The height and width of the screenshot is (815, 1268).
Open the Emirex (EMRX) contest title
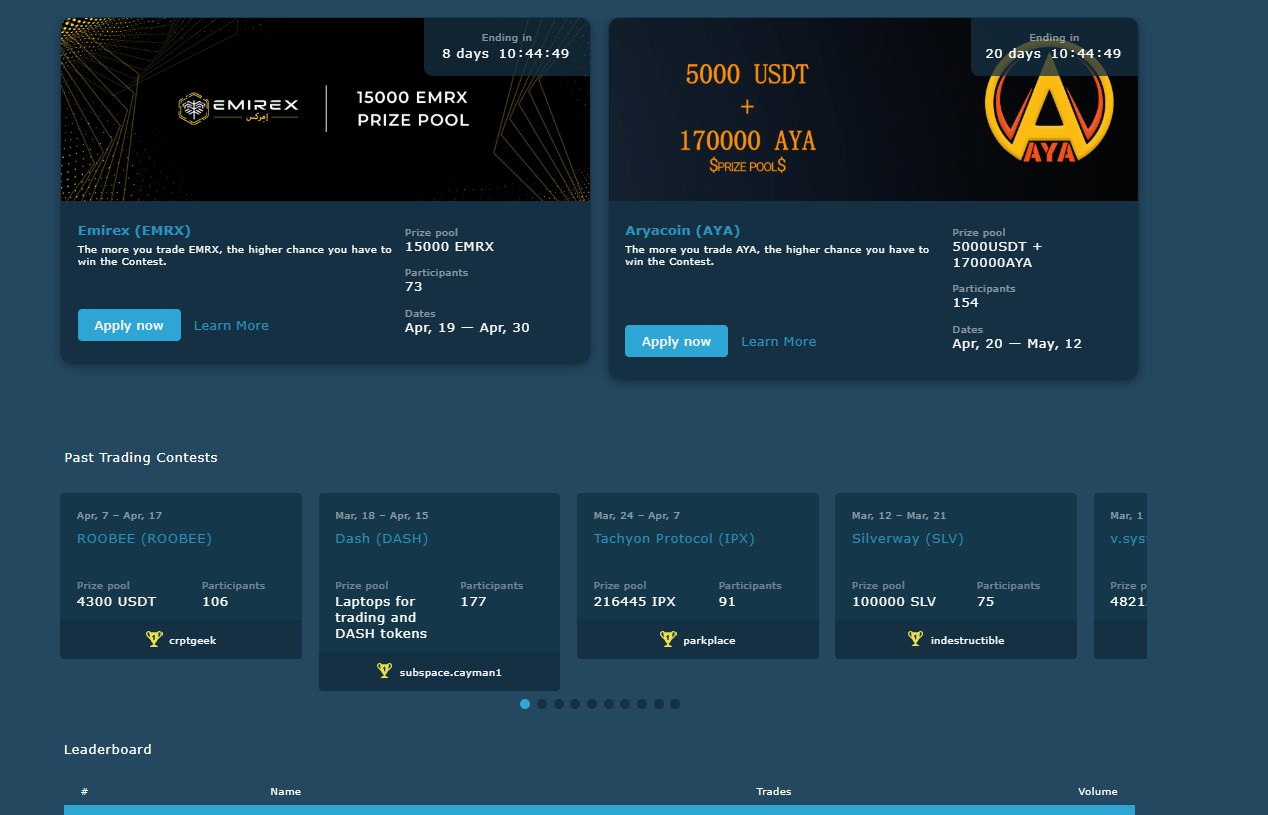tap(134, 230)
